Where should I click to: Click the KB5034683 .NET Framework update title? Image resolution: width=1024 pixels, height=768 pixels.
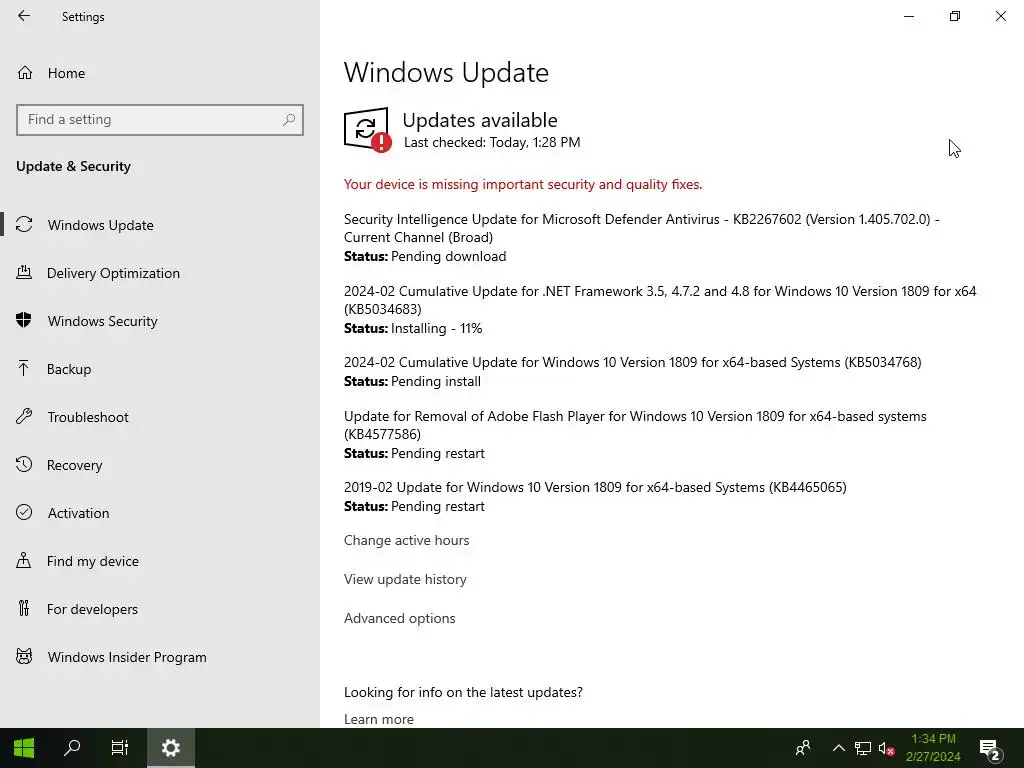[x=660, y=300]
